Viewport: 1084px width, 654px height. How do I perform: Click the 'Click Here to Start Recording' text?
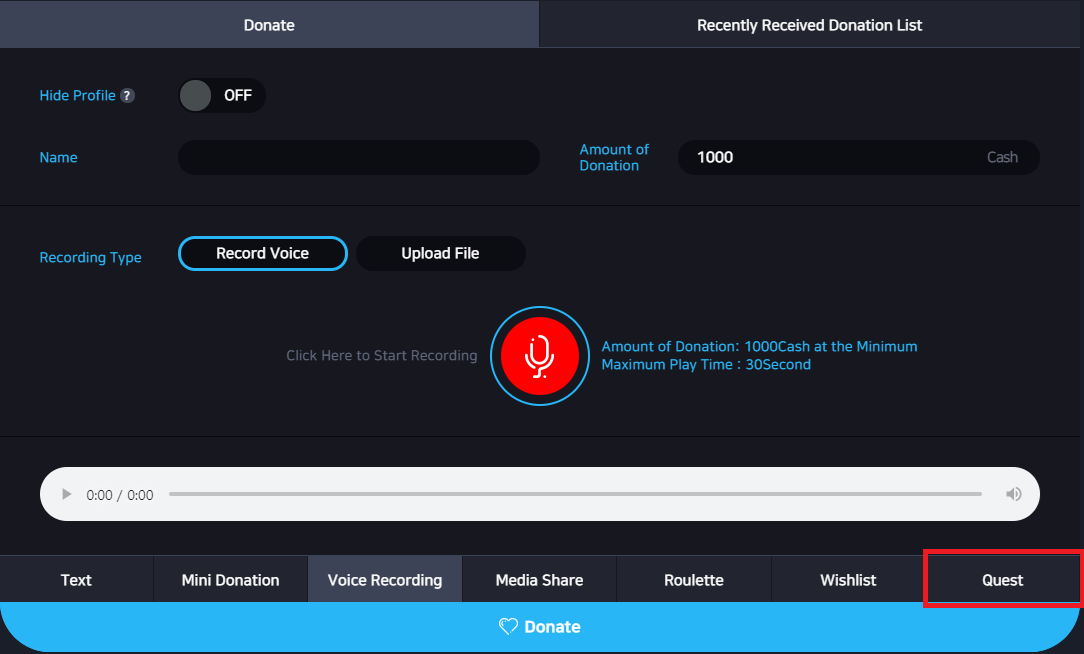pyautogui.click(x=382, y=355)
